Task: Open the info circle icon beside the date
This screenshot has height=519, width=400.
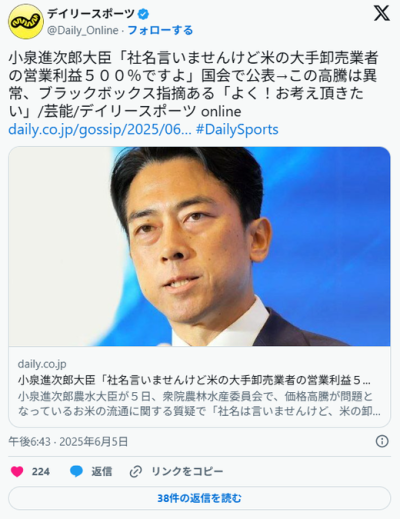Action: (382, 441)
